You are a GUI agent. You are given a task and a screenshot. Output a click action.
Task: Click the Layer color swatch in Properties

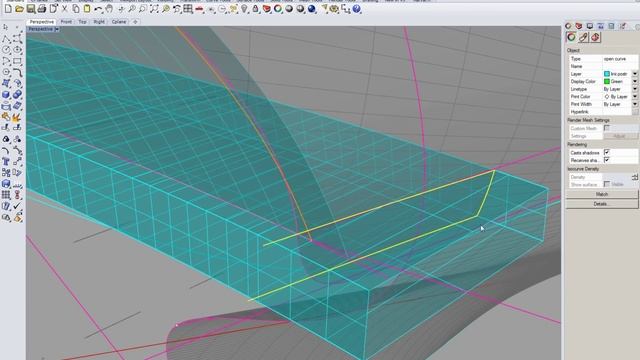point(607,74)
